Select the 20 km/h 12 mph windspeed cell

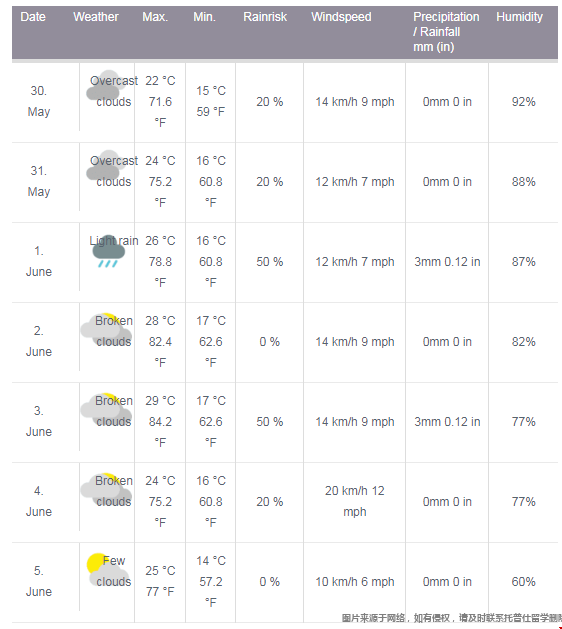(x=355, y=501)
